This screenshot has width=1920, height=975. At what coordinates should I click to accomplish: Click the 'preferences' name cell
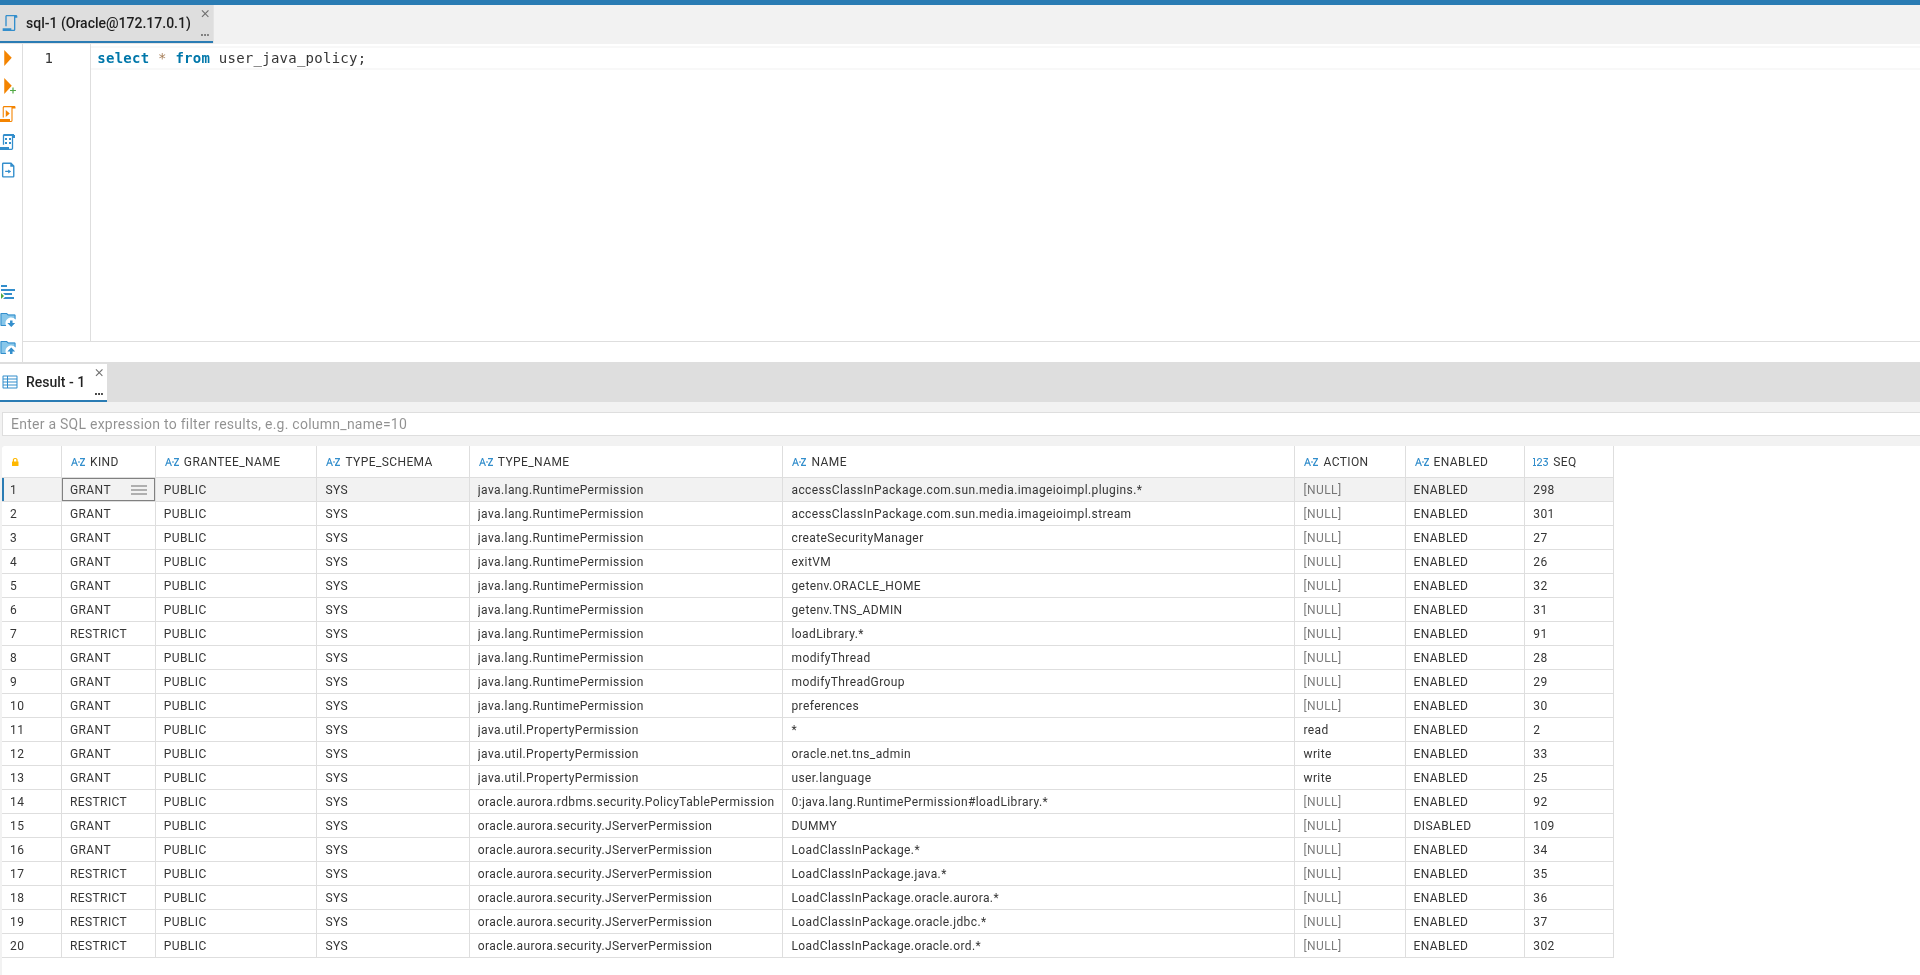tap(1039, 706)
